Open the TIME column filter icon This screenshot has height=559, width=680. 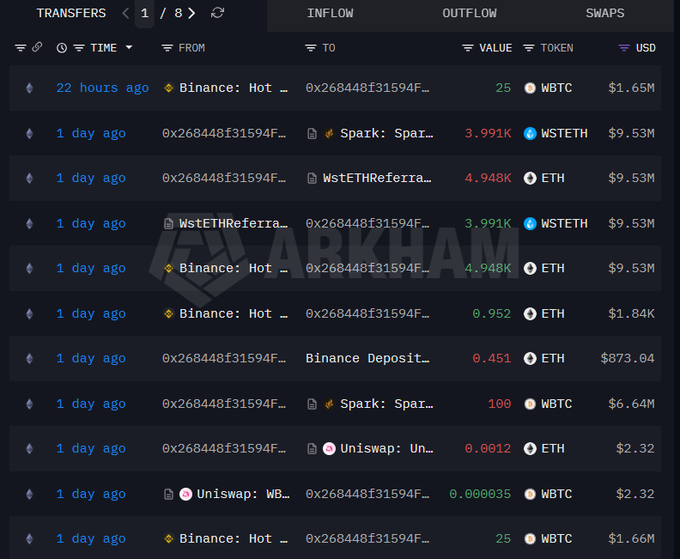point(78,48)
